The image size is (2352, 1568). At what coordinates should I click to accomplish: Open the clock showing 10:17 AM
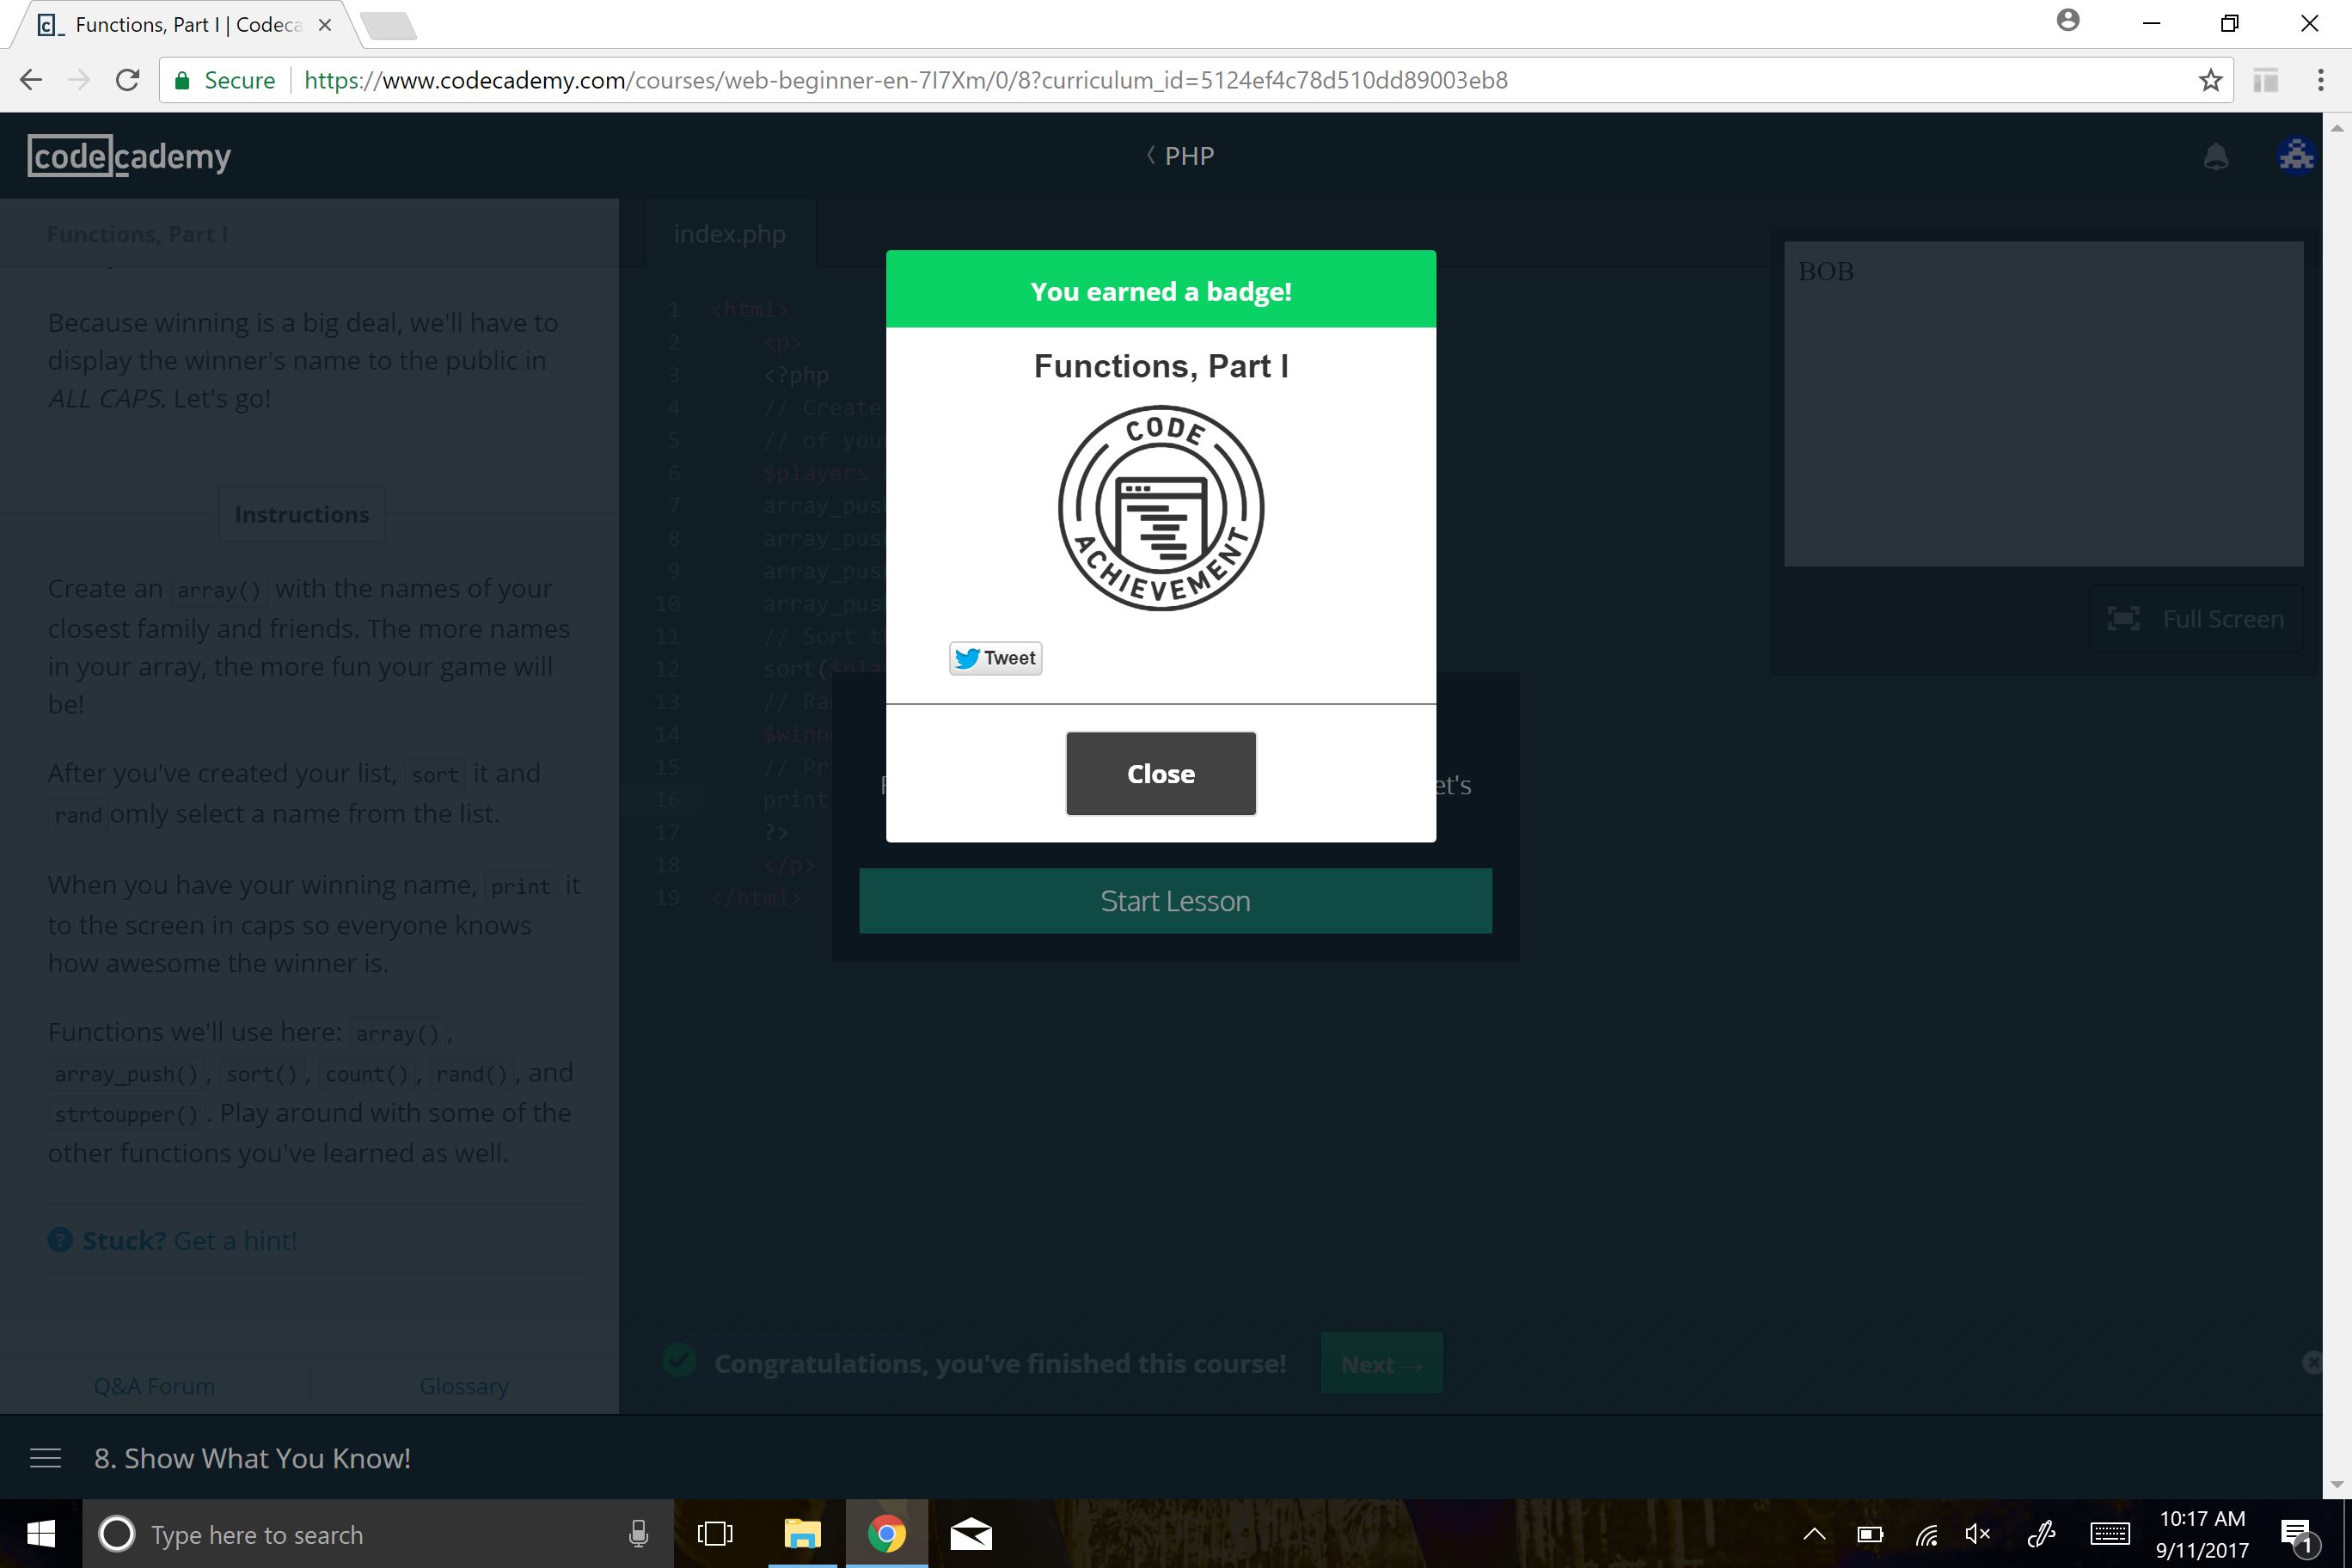click(x=2202, y=1534)
